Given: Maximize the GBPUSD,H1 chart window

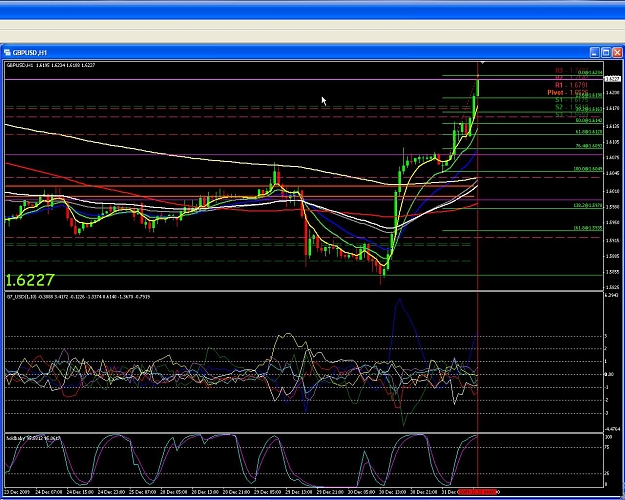Looking at the screenshot, I should (606, 53).
